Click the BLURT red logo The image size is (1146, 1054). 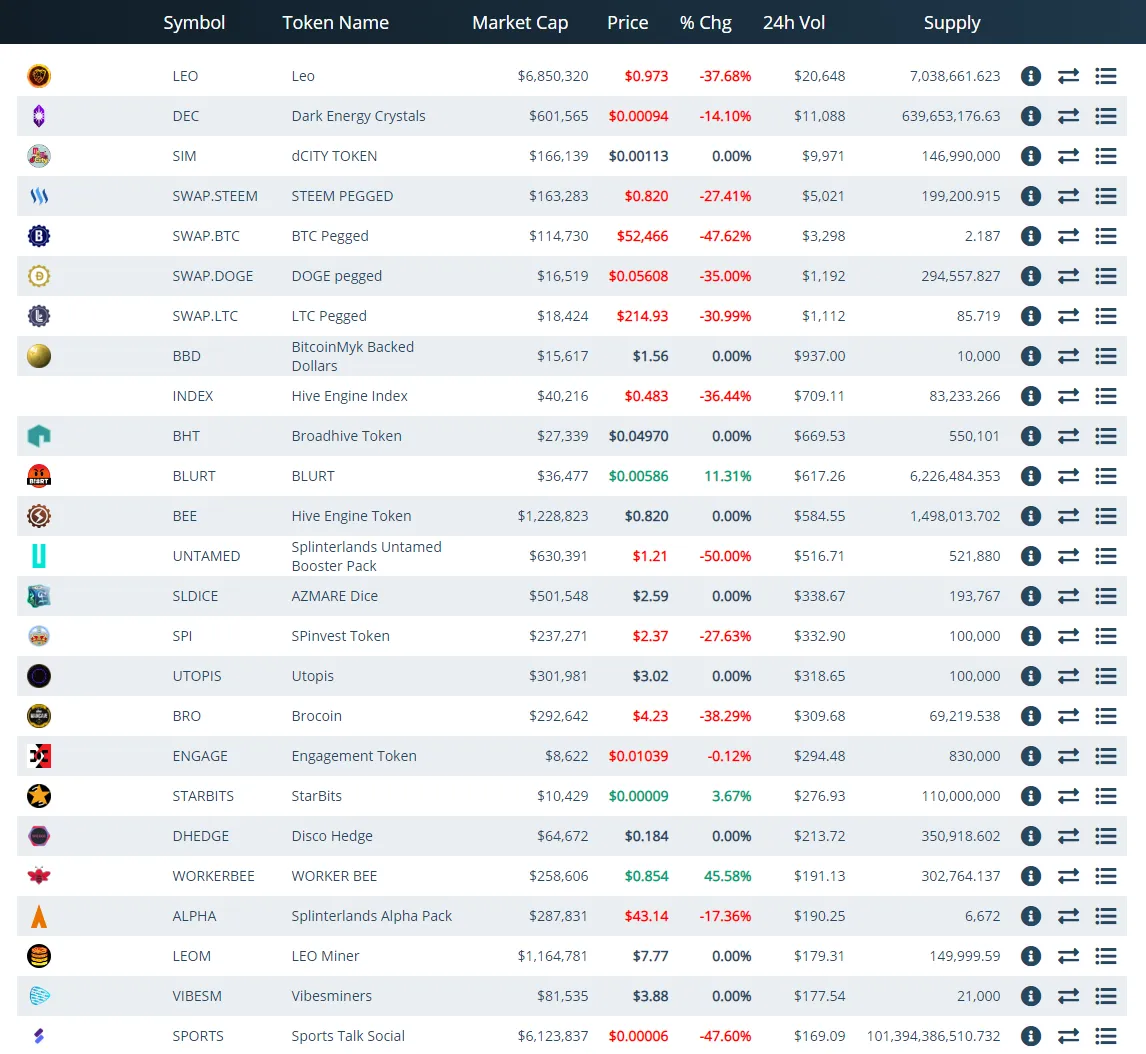tap(39, 476)
